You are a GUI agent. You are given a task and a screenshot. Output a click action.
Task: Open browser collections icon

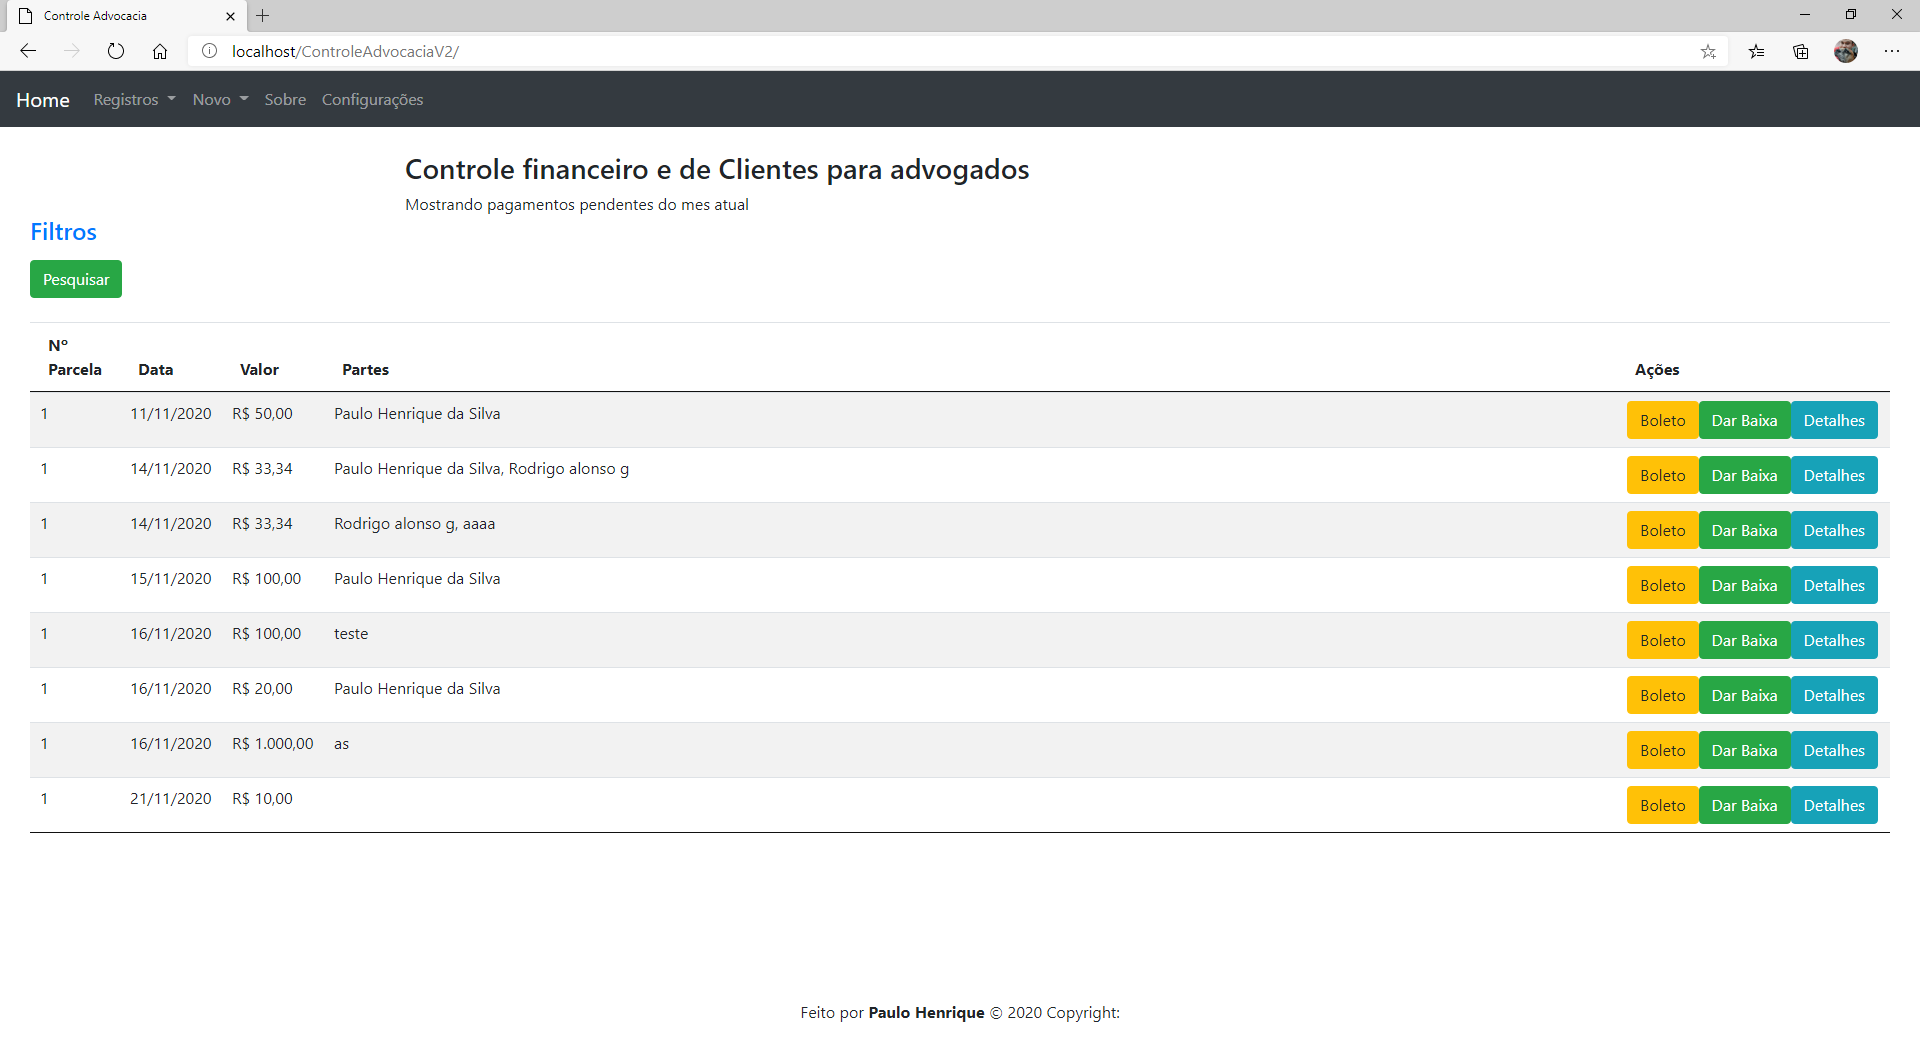(x=1801, y=51)
